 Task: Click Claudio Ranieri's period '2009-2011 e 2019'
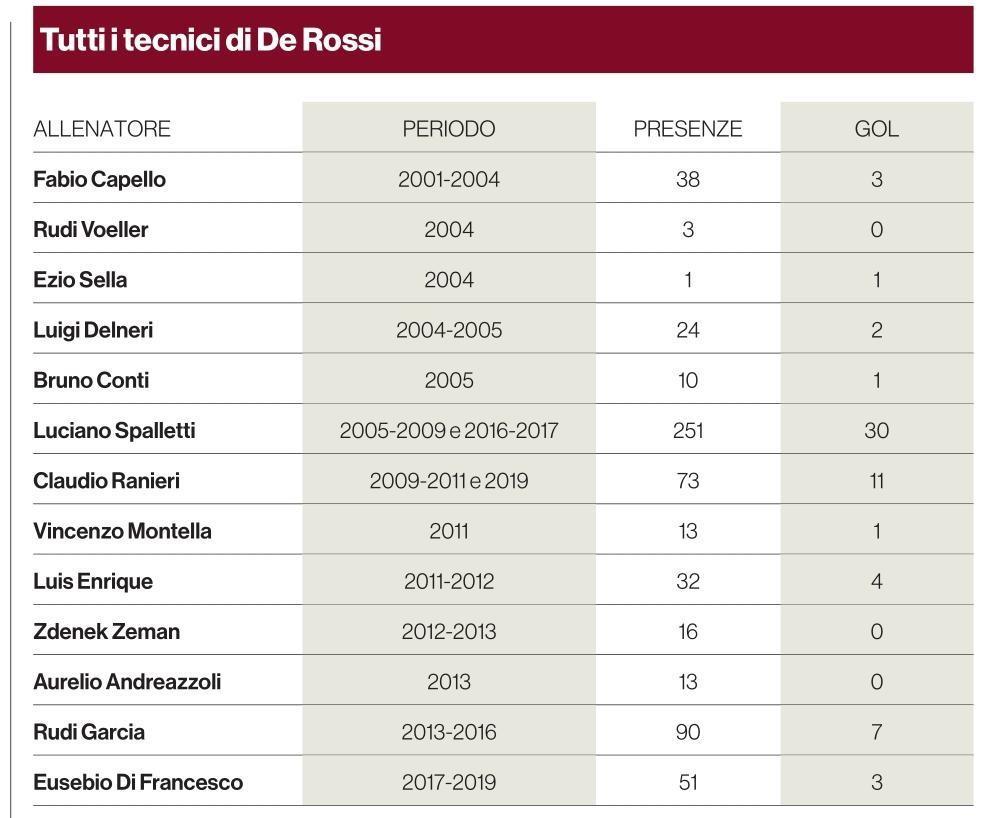coord(448,481)
